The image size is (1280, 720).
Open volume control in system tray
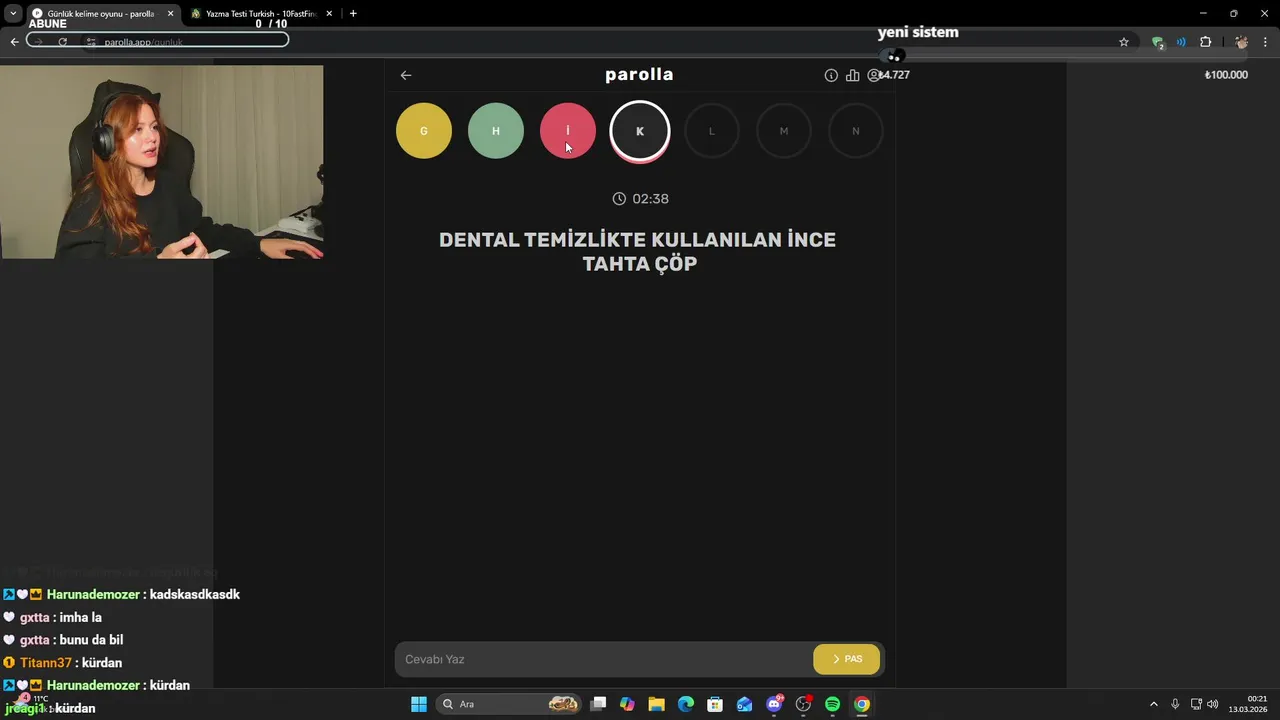[1213, 704]
